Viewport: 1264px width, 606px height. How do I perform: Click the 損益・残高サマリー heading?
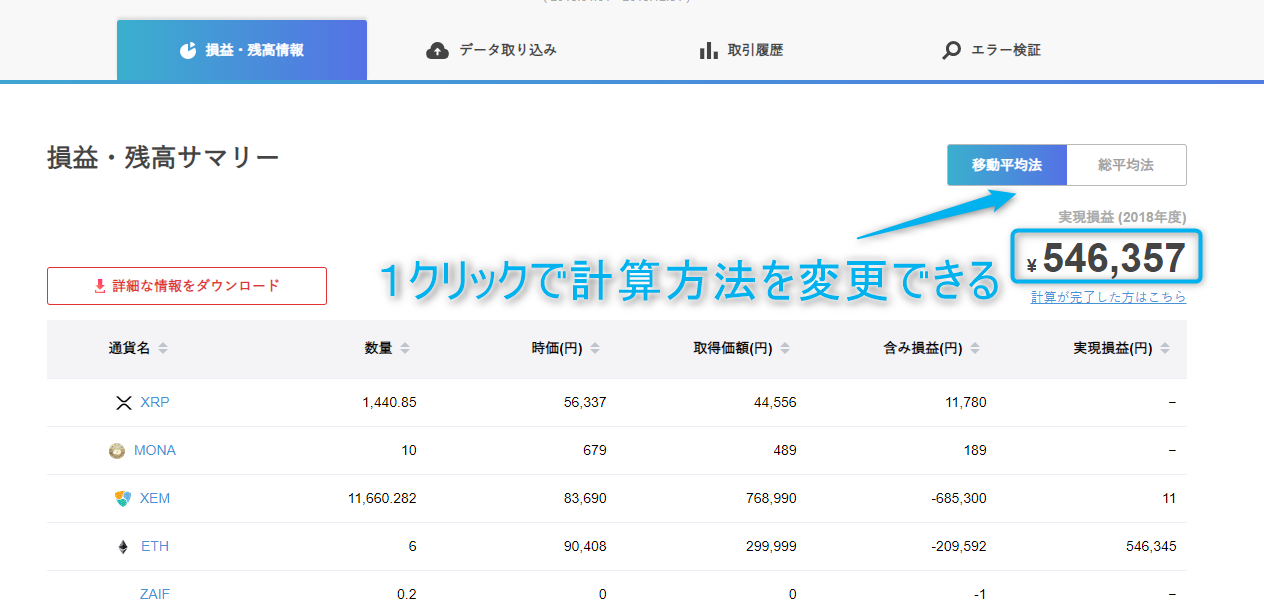tap(163, 158)
